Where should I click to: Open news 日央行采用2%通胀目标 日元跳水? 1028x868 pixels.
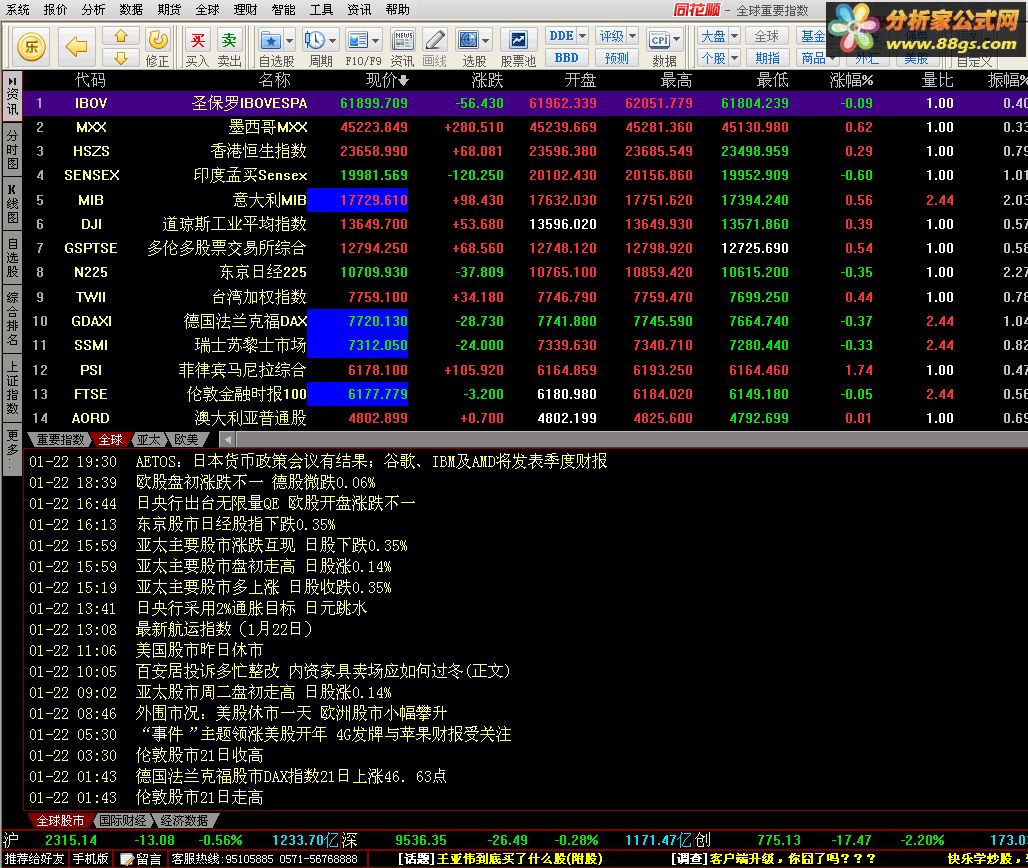pyautogui.click(x=251, y=608)
